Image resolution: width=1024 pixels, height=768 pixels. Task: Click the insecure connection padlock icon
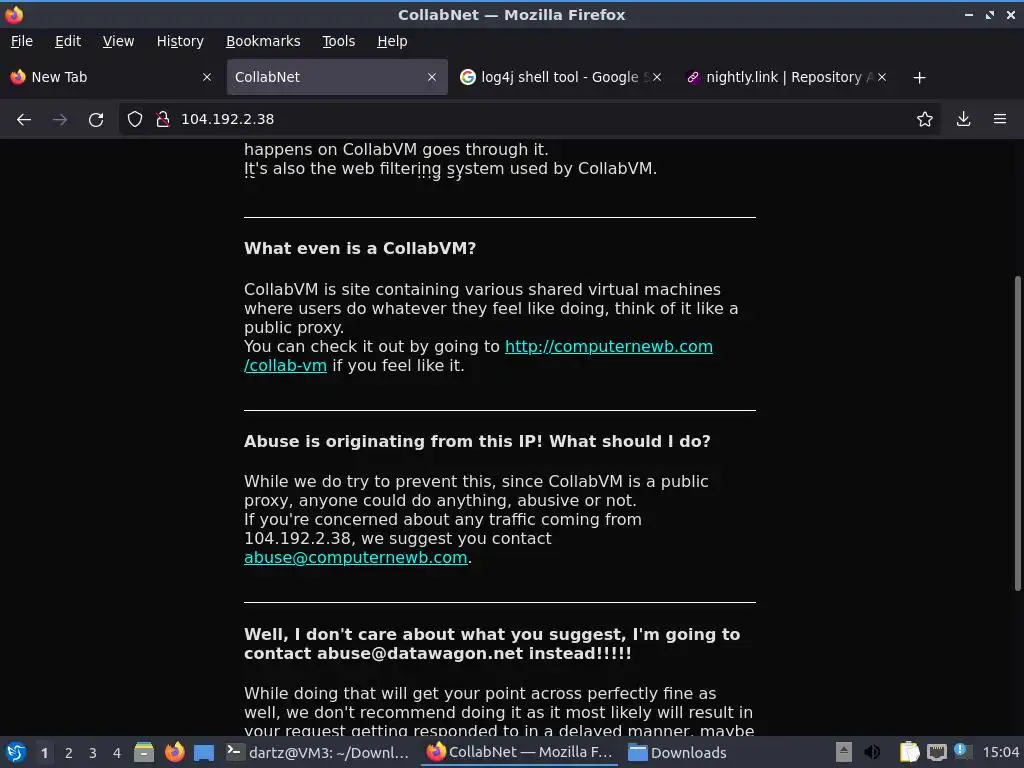point(163,119)
